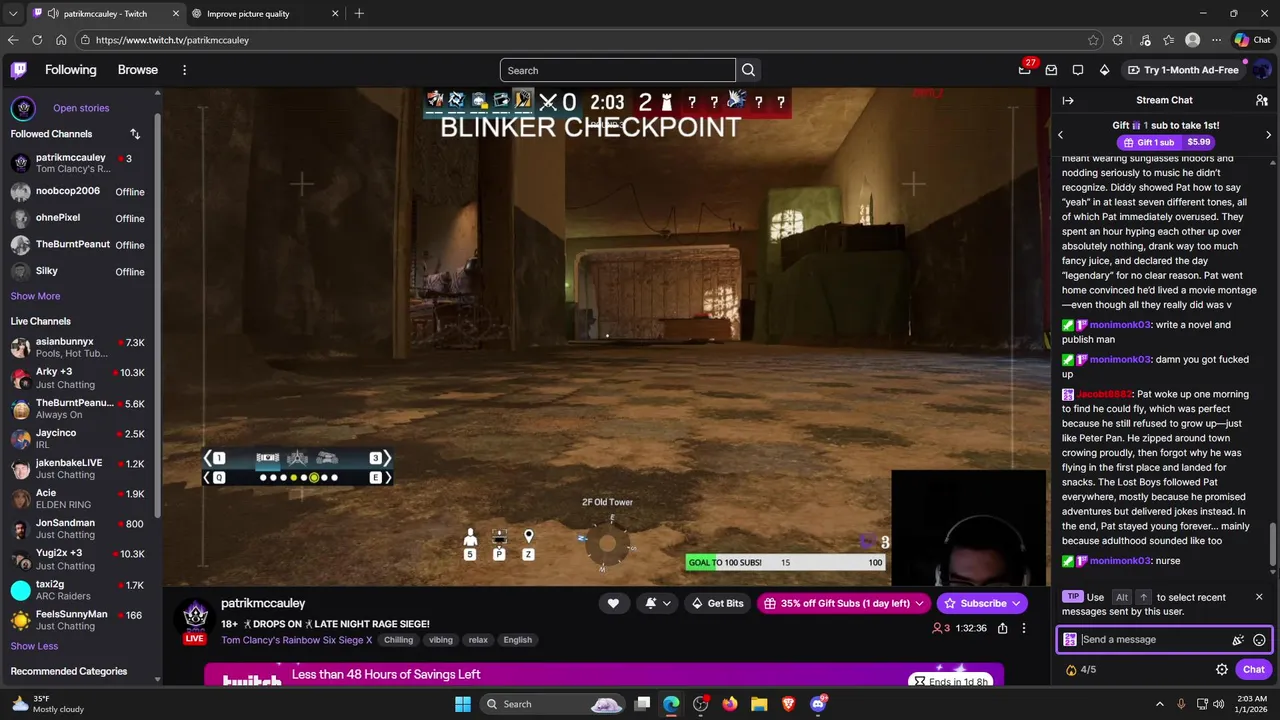
Task: Click the English tag
Action: click(517, 640)
